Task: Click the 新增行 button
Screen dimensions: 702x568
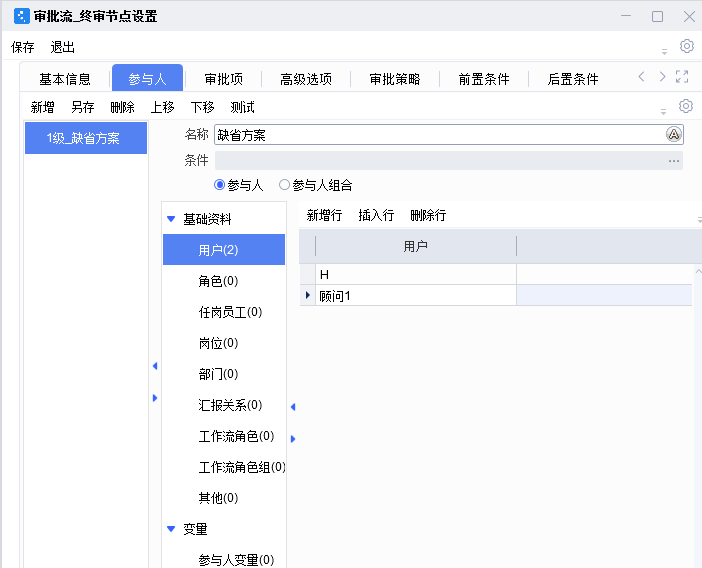Action: click(x=324, y=215)
